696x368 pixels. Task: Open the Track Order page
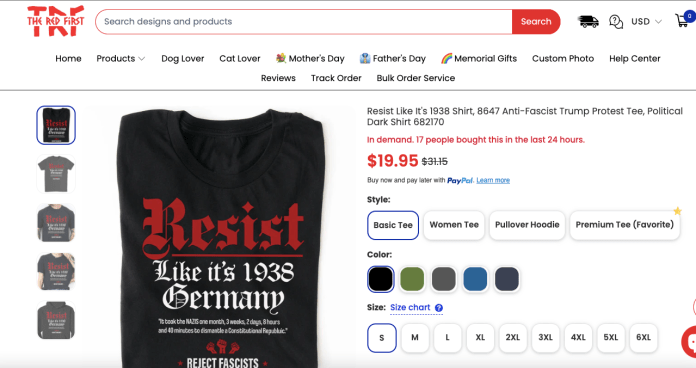click(336, 78)
